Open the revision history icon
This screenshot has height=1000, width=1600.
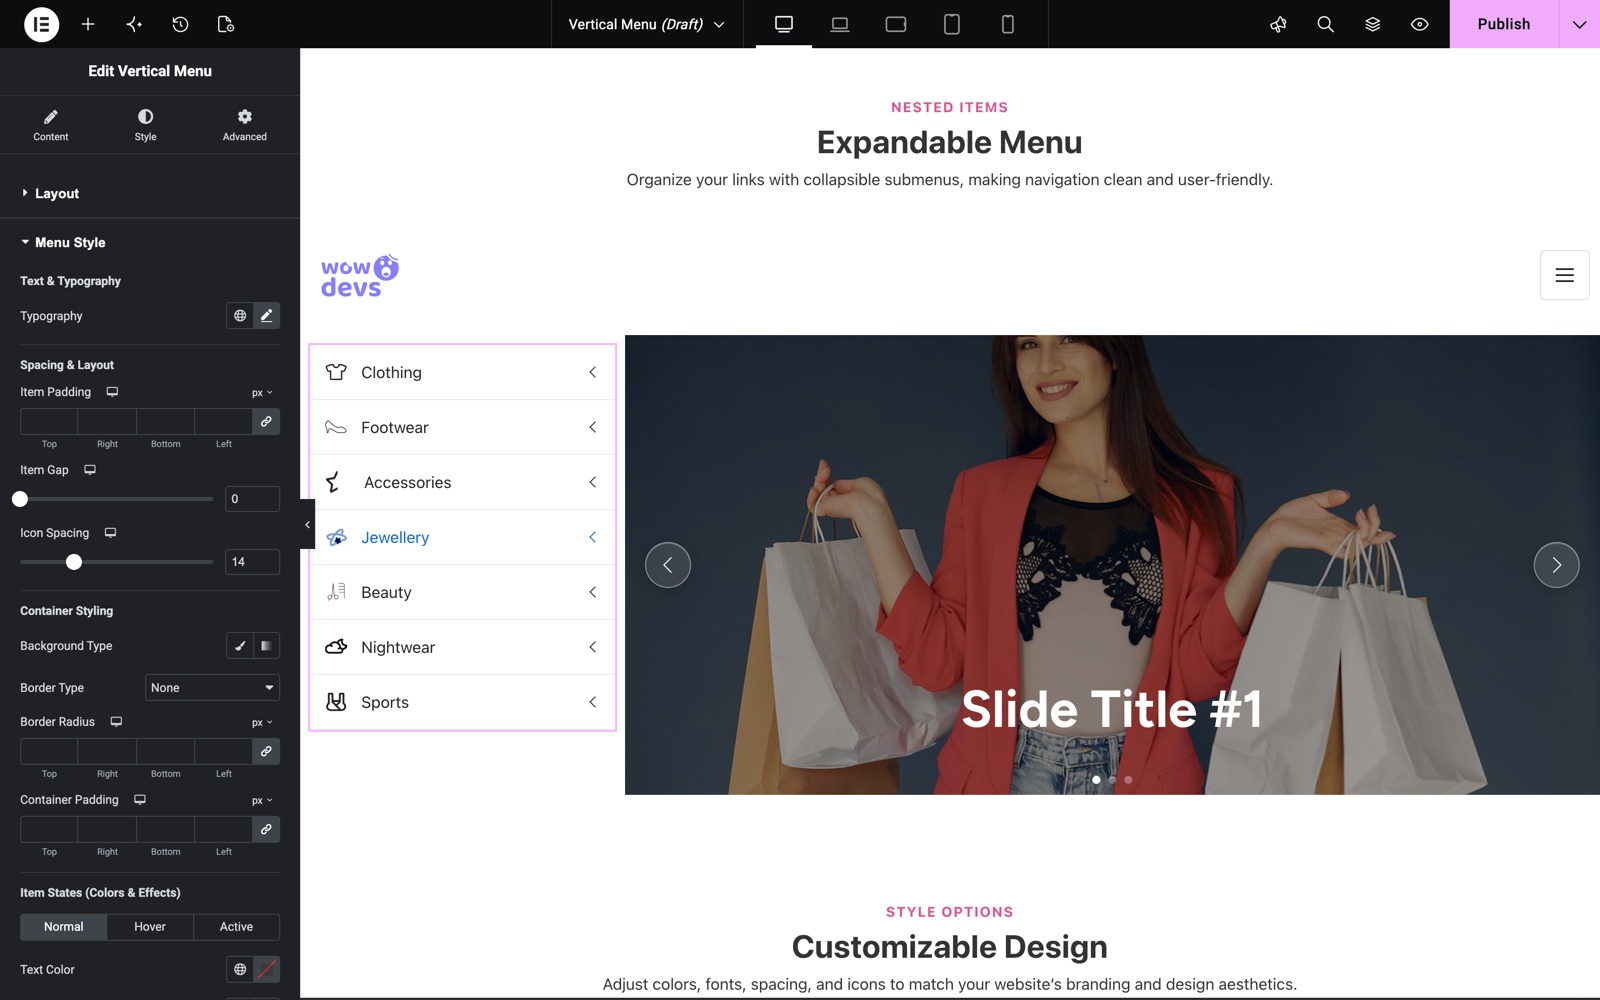tap(180, 24)
